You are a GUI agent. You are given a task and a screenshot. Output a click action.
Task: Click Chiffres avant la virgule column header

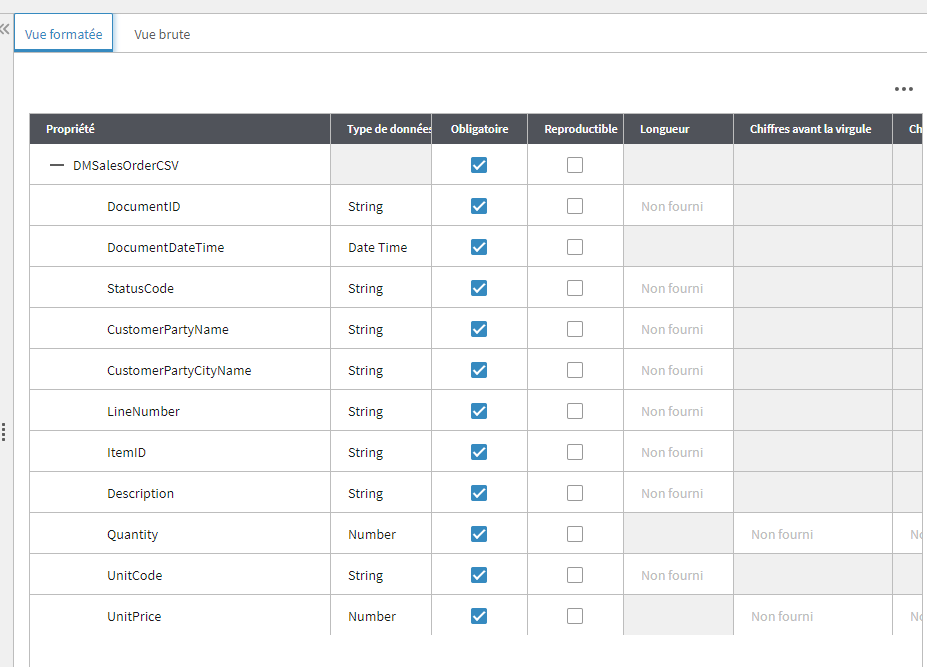click(813, 129)
